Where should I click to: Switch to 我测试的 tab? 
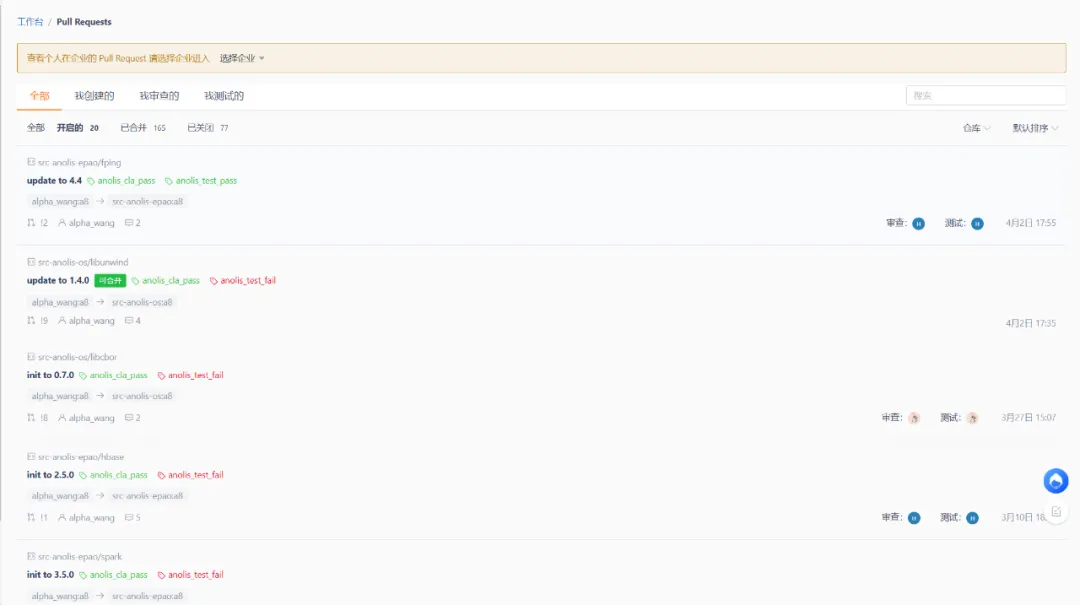click(x=224, y=96)
